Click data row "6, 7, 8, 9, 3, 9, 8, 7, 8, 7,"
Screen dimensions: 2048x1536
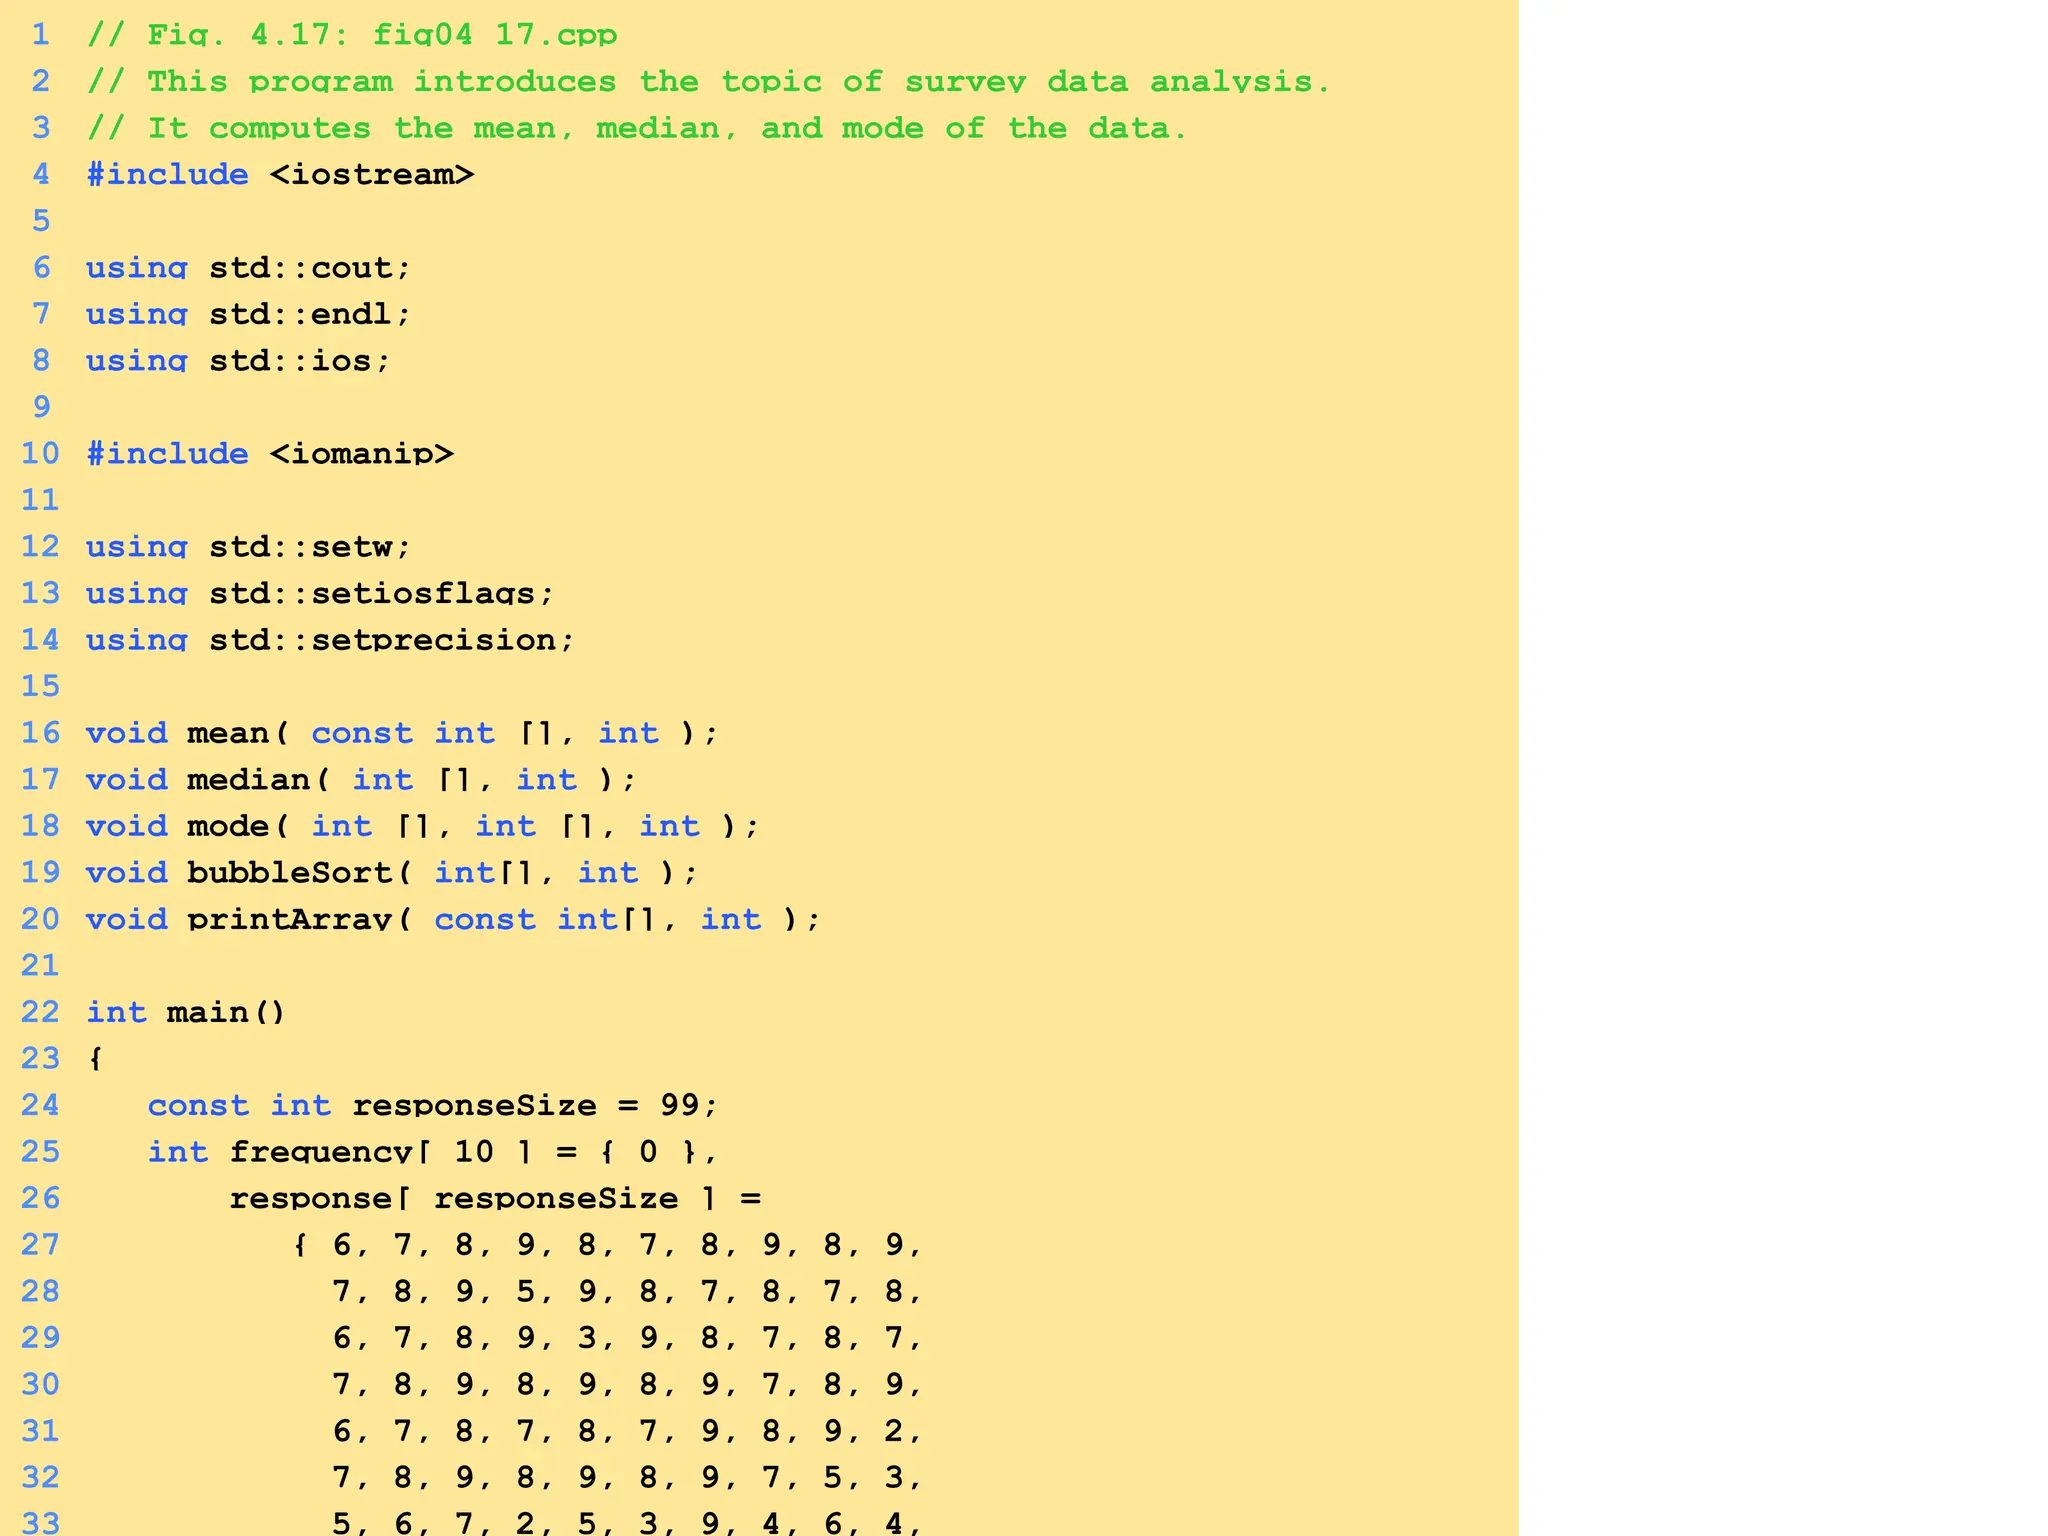628,1337
